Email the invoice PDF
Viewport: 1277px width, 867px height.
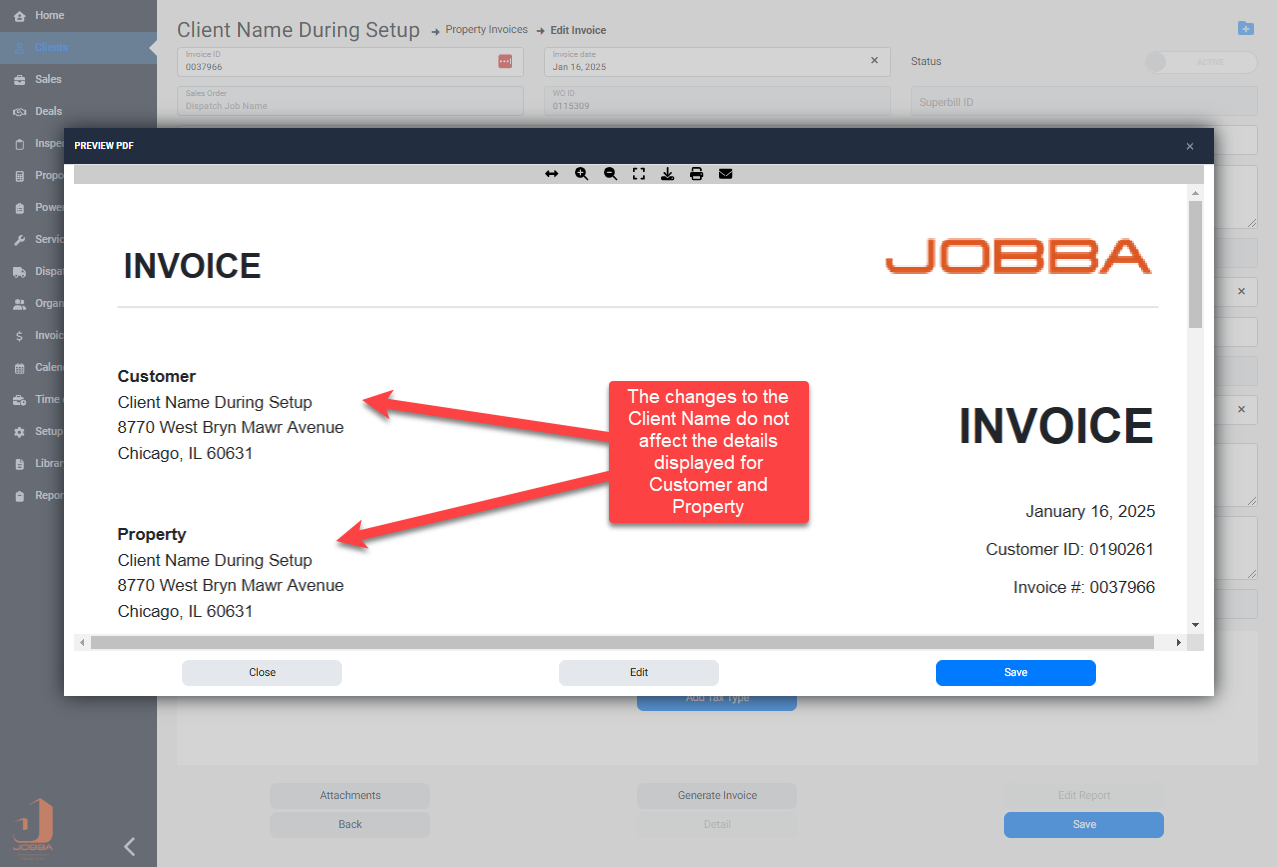point(726,174)
